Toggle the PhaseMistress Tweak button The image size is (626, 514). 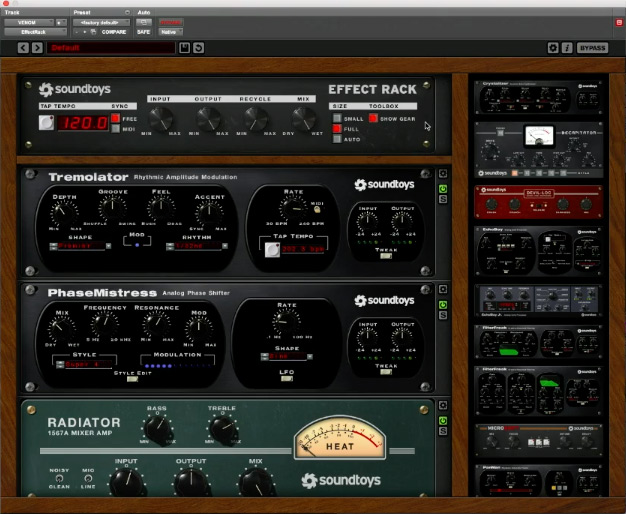pyautogui.click(x=386, y=372)
